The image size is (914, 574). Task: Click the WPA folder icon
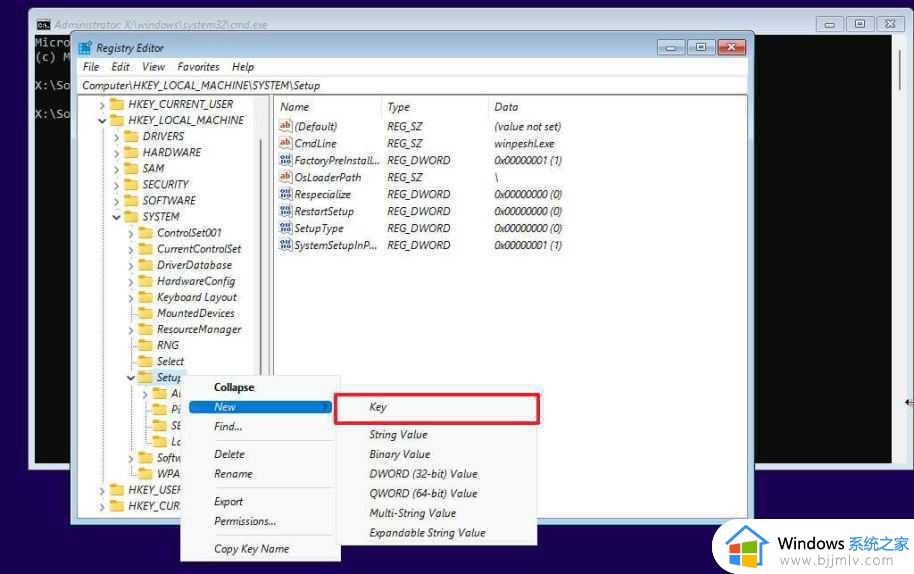[145, 474]
